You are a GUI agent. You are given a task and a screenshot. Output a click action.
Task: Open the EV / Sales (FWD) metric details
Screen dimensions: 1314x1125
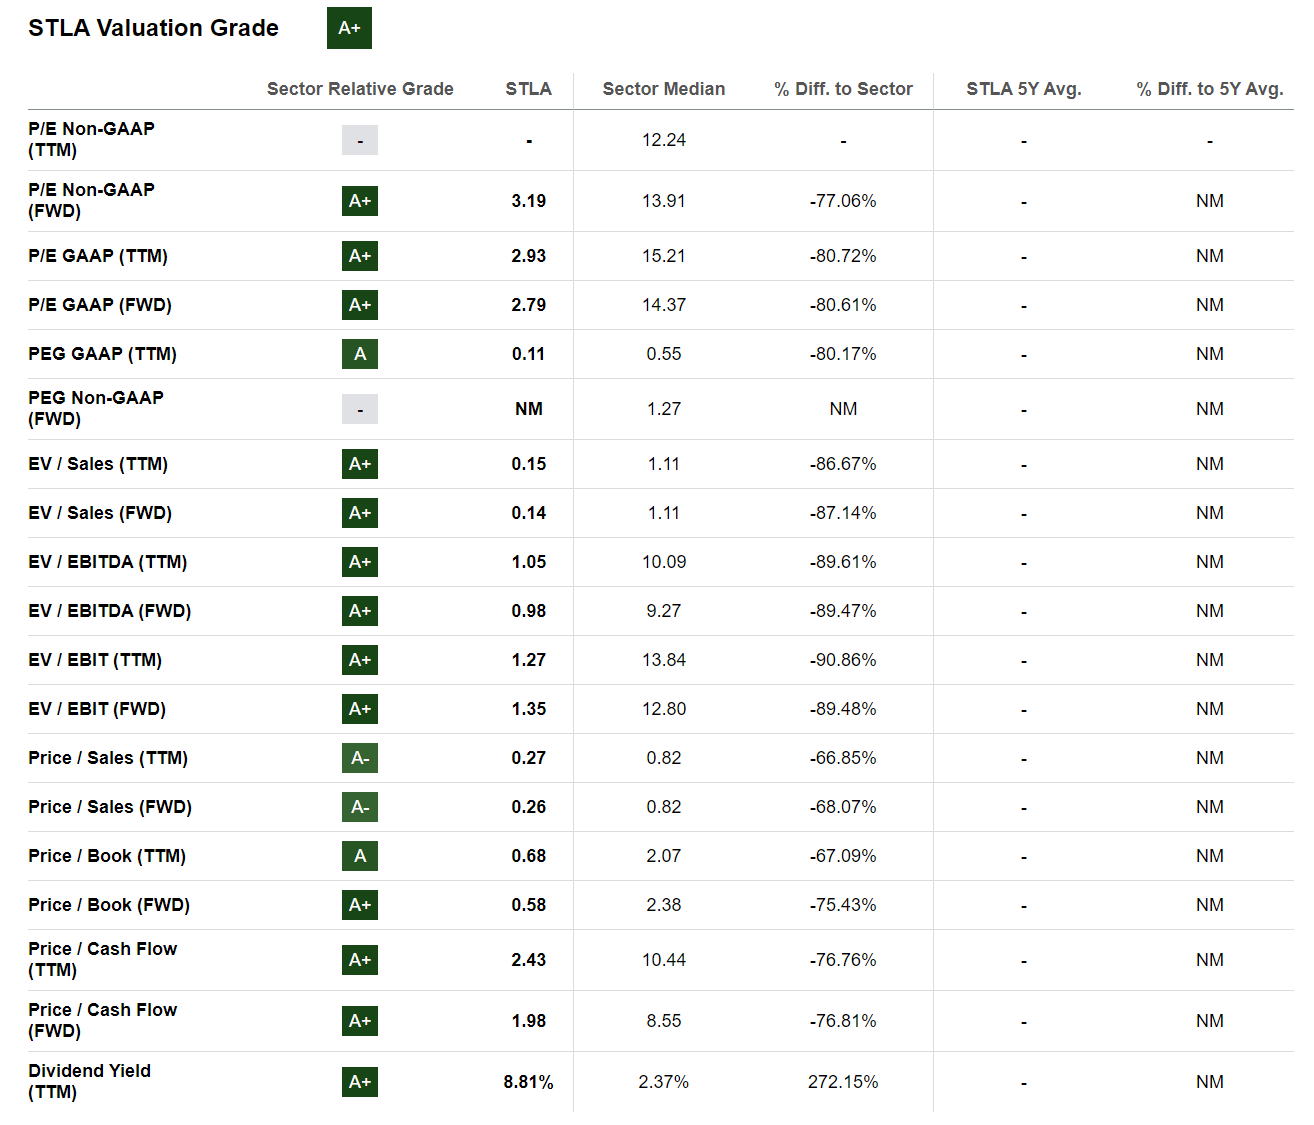click(x=100, y=513)
